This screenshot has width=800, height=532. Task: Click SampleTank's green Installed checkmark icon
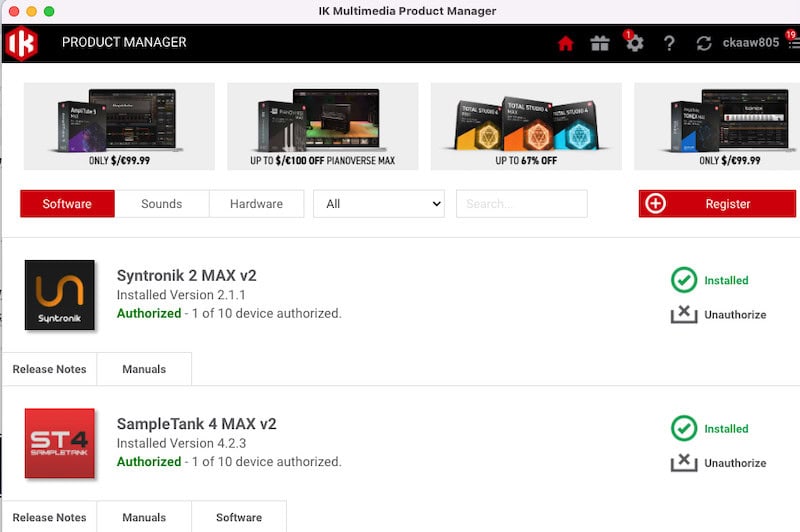[684, 428]
